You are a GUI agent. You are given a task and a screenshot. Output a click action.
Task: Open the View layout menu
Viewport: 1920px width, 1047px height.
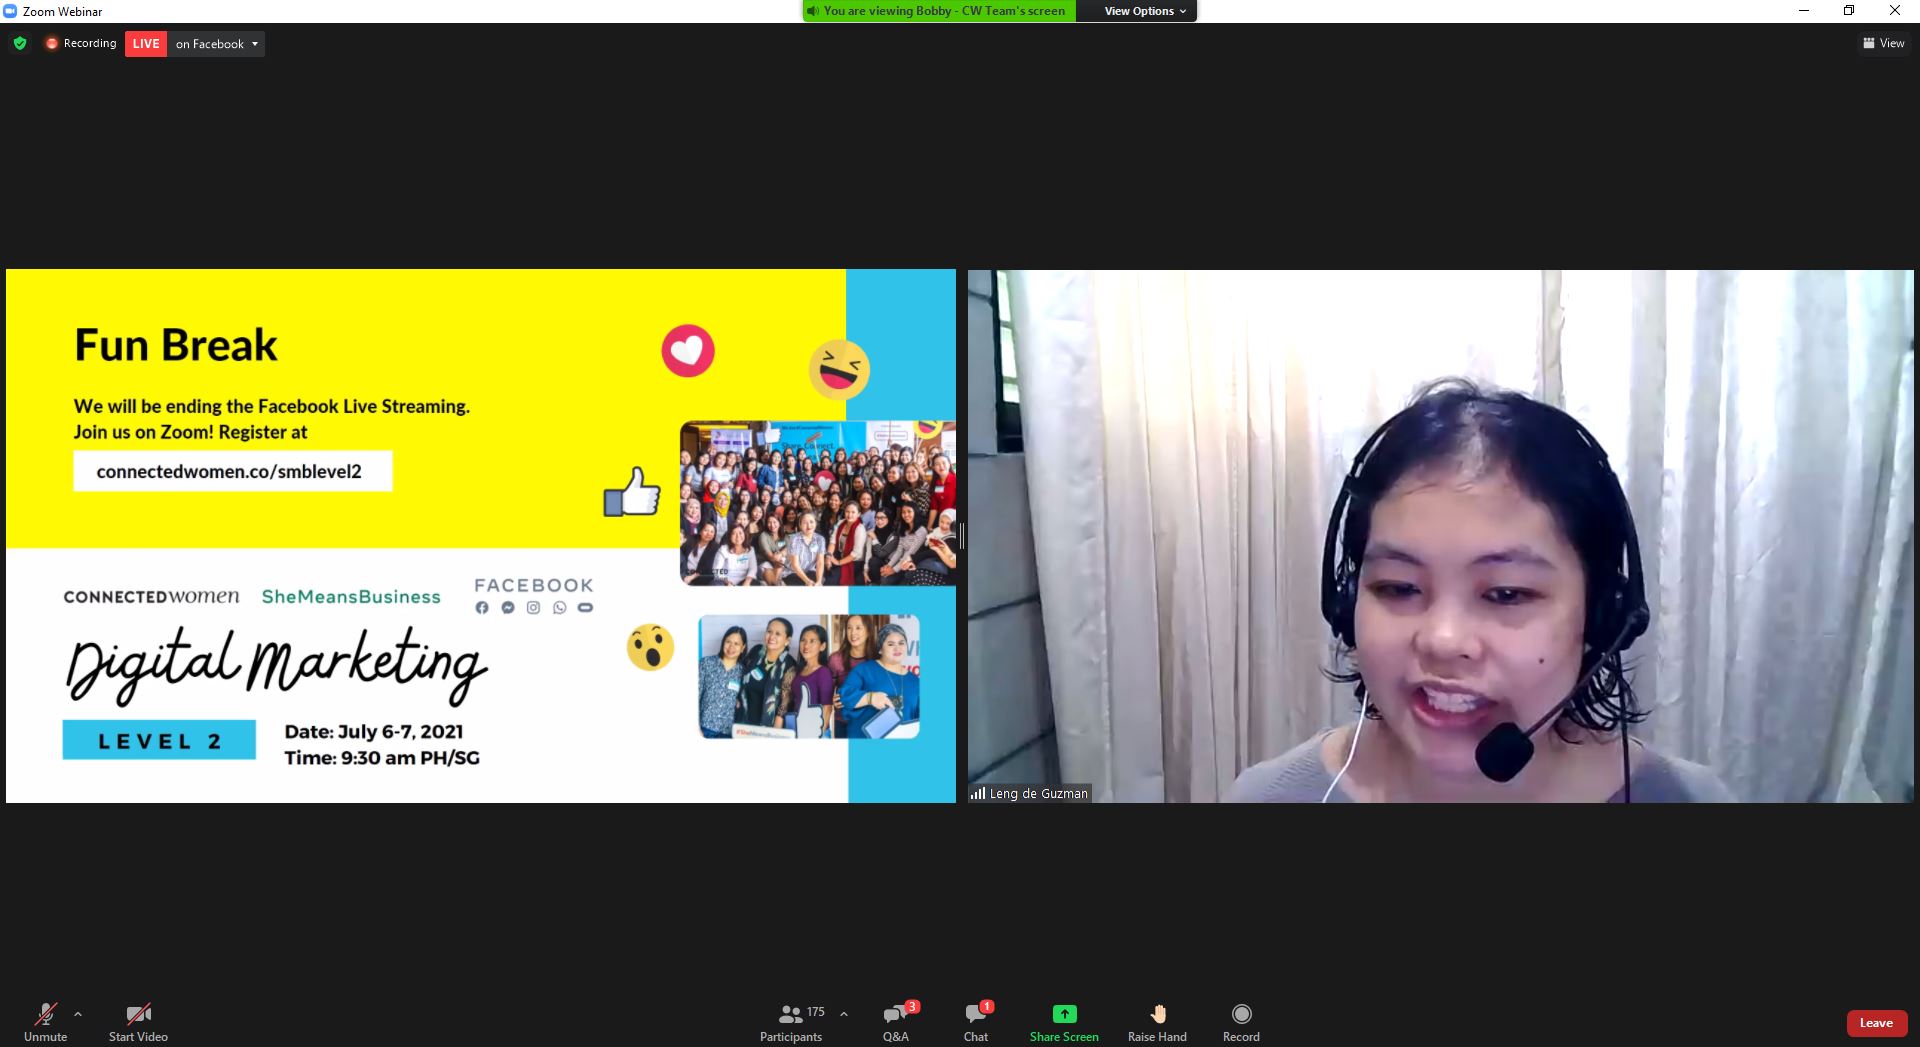click(1883, 43)
